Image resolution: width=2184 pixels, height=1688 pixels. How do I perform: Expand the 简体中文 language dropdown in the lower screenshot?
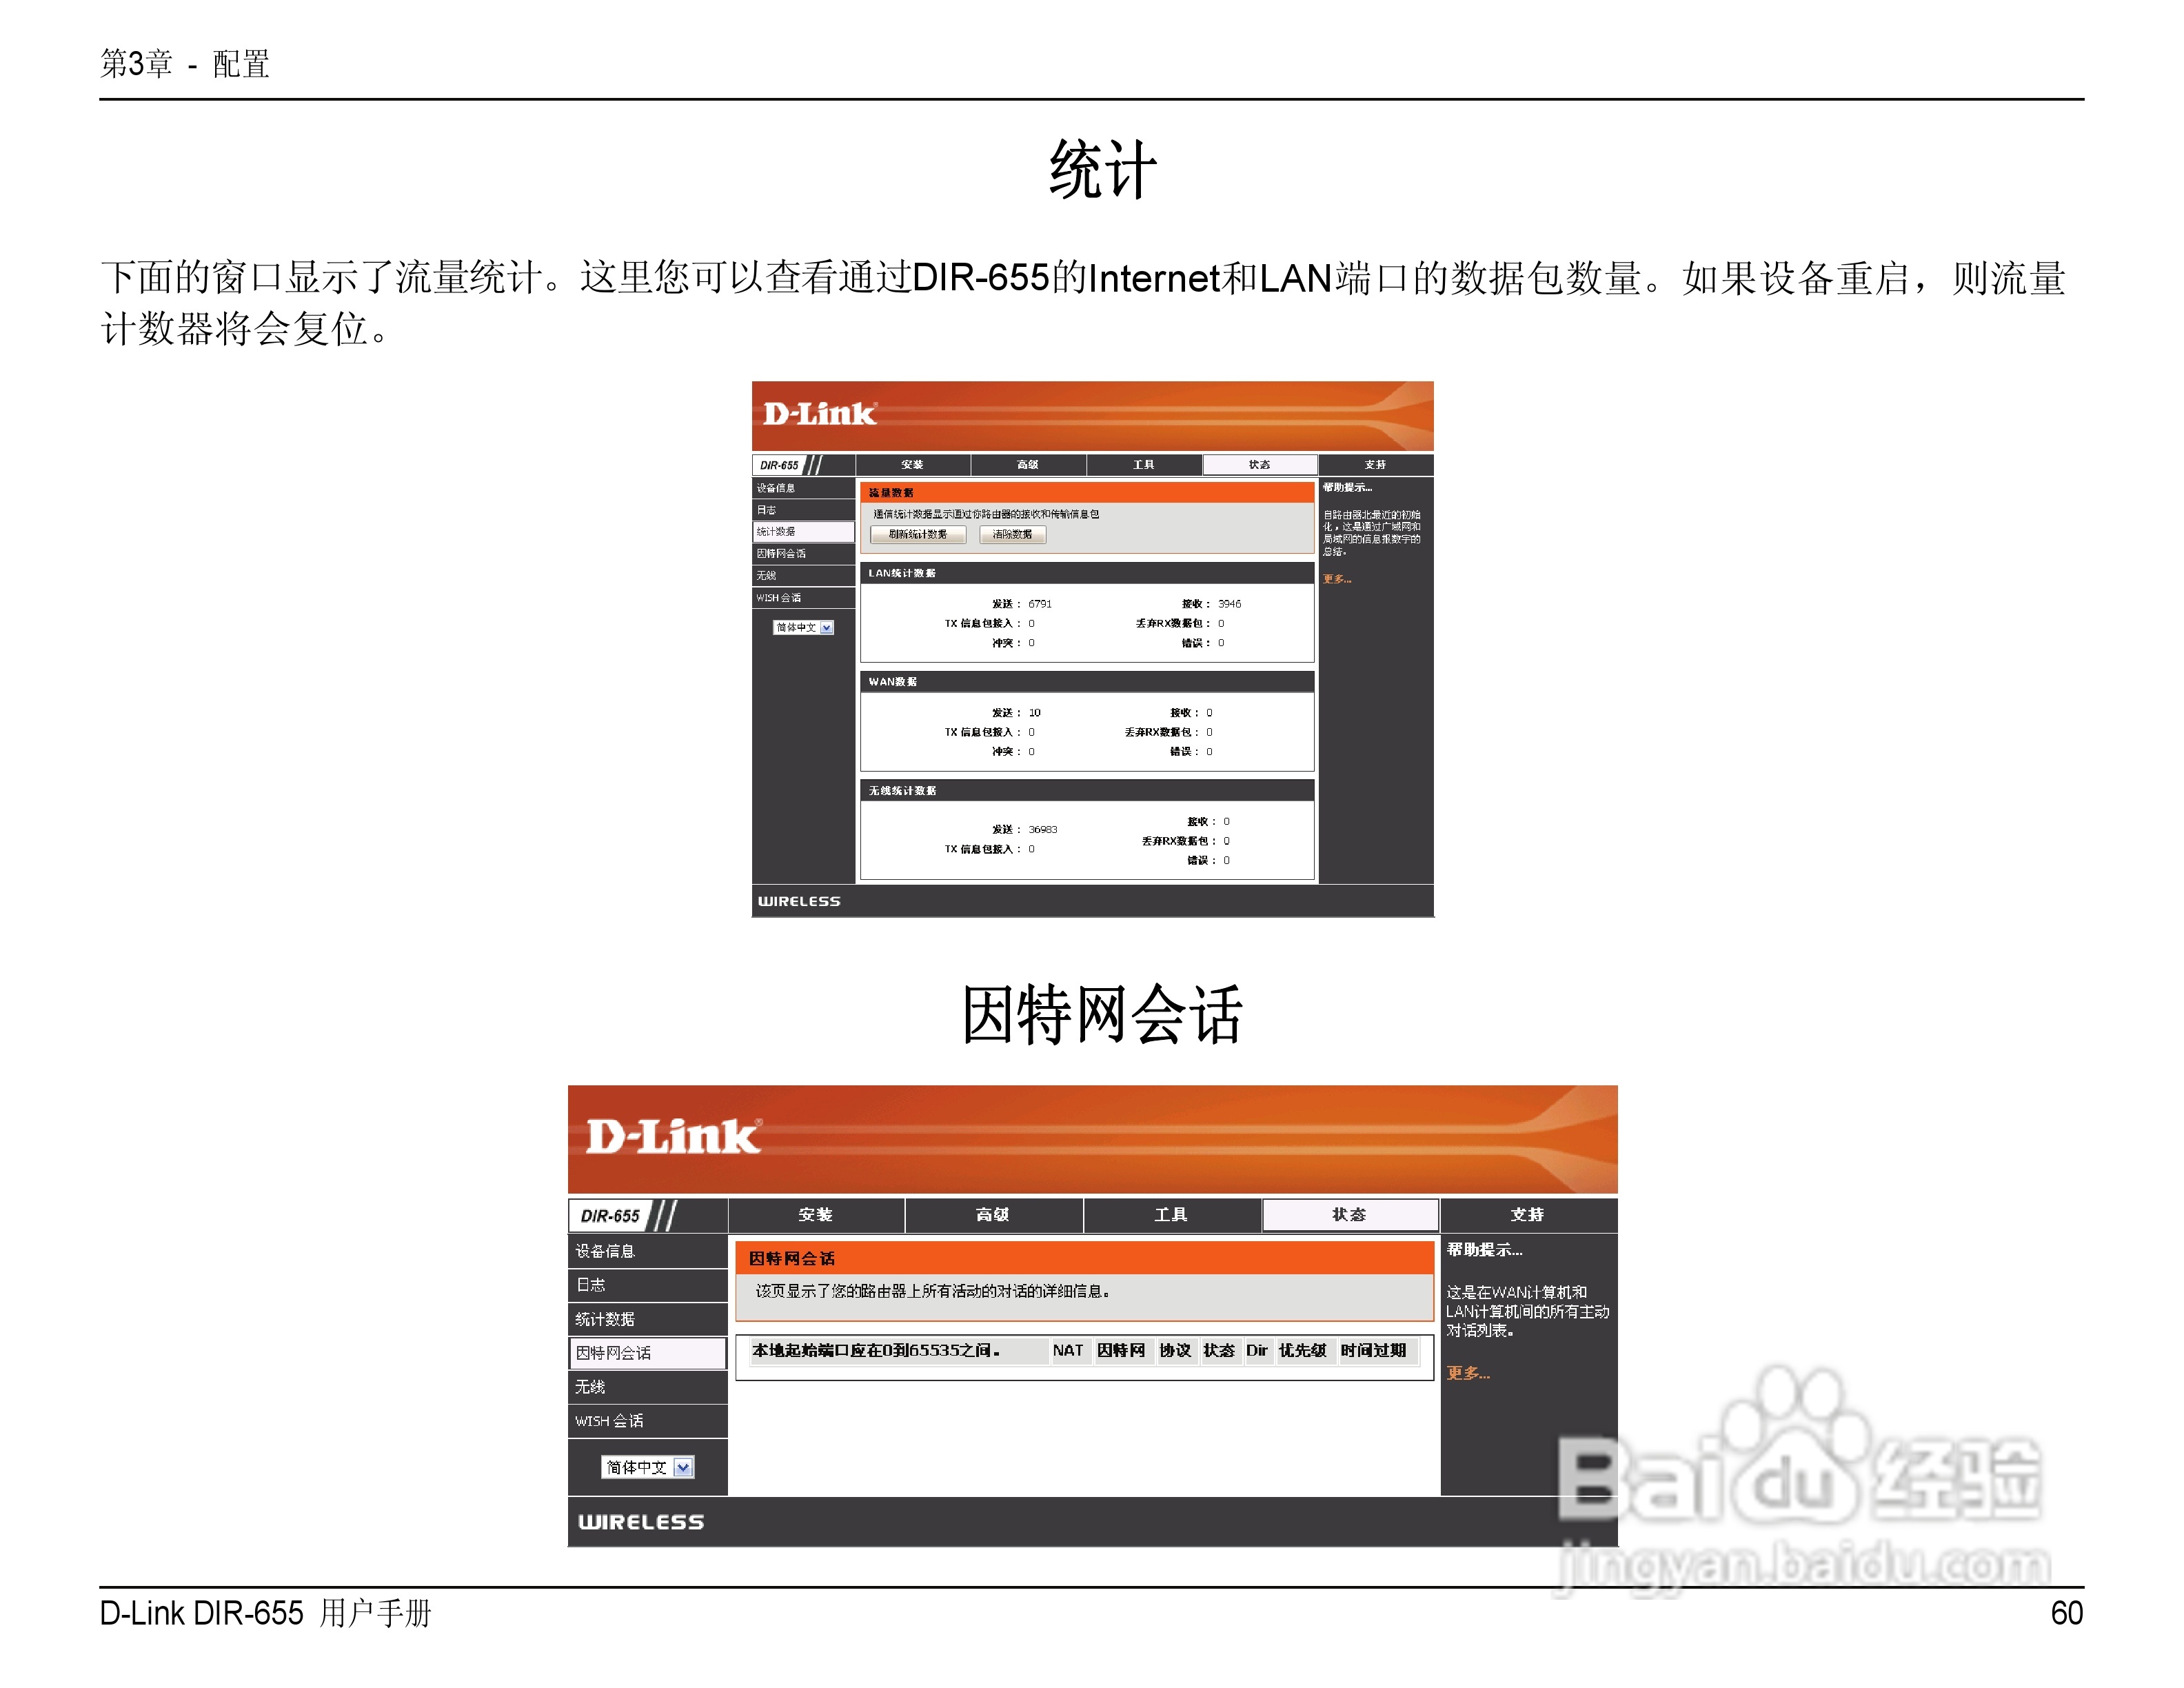[x=683, y=1467]
